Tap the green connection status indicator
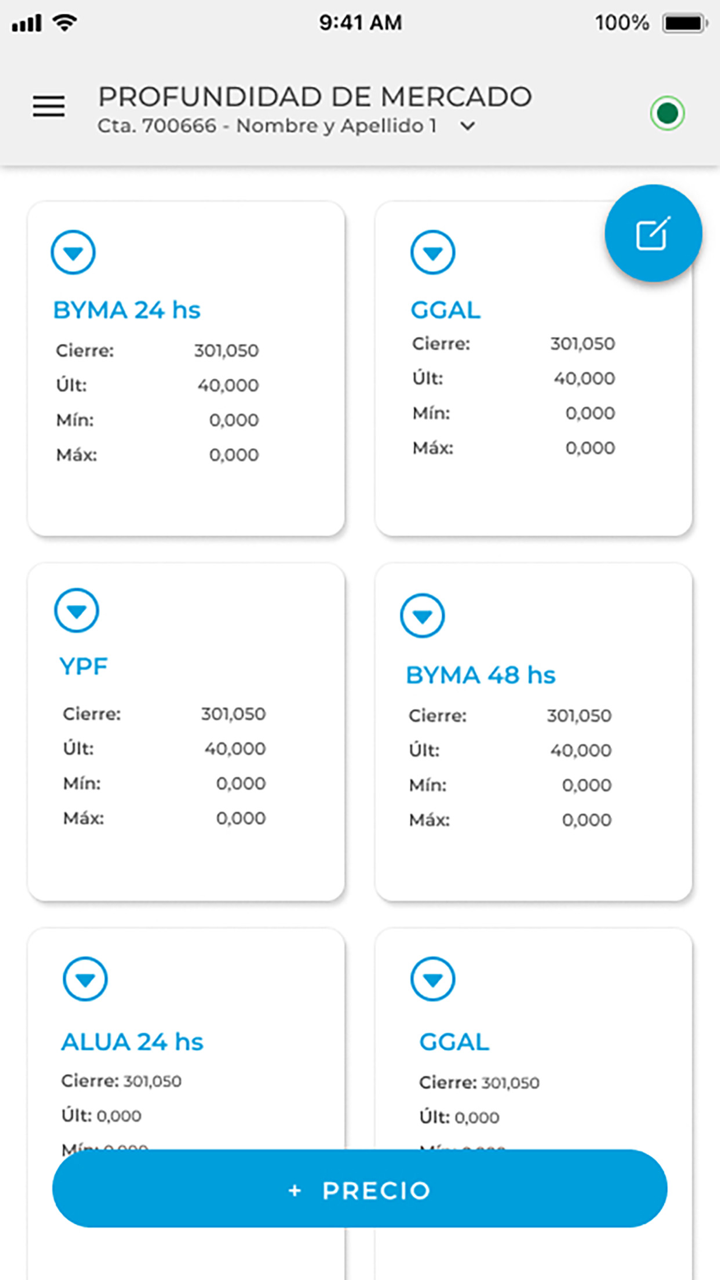Viewport: 720px width, 1280px height. [x=667, y=113]
